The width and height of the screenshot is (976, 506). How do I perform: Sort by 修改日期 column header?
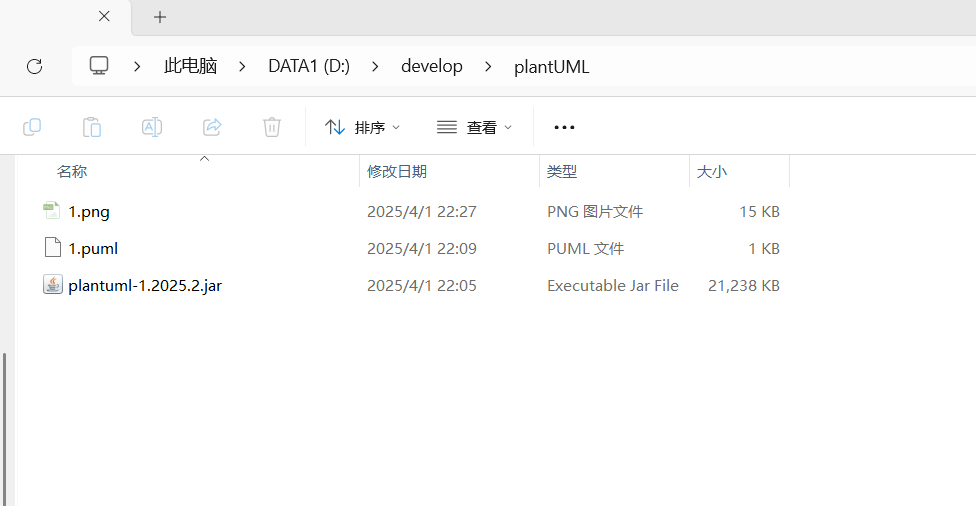pos(397,172)
